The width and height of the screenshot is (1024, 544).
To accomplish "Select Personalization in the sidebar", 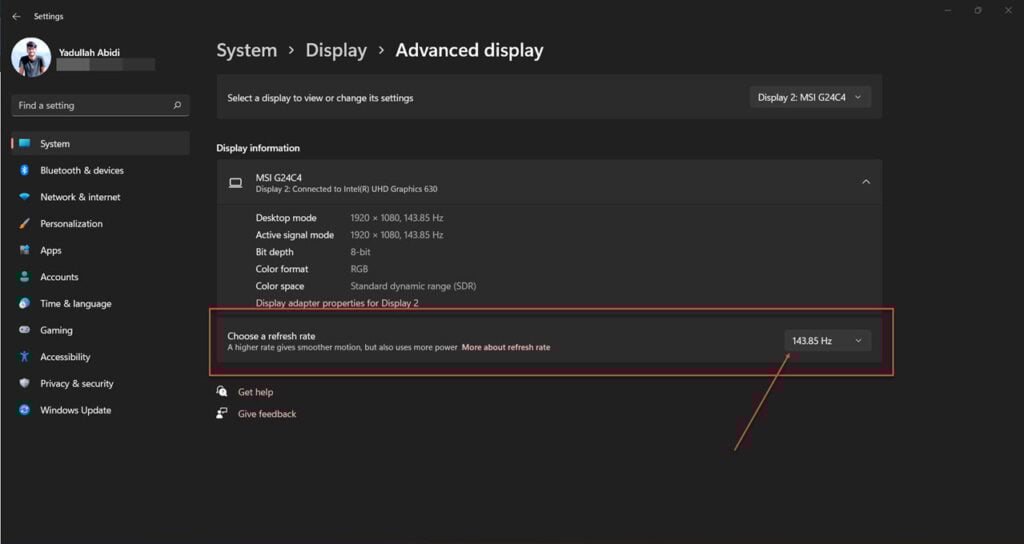I will pyautogui.click(x=101, y=223).
